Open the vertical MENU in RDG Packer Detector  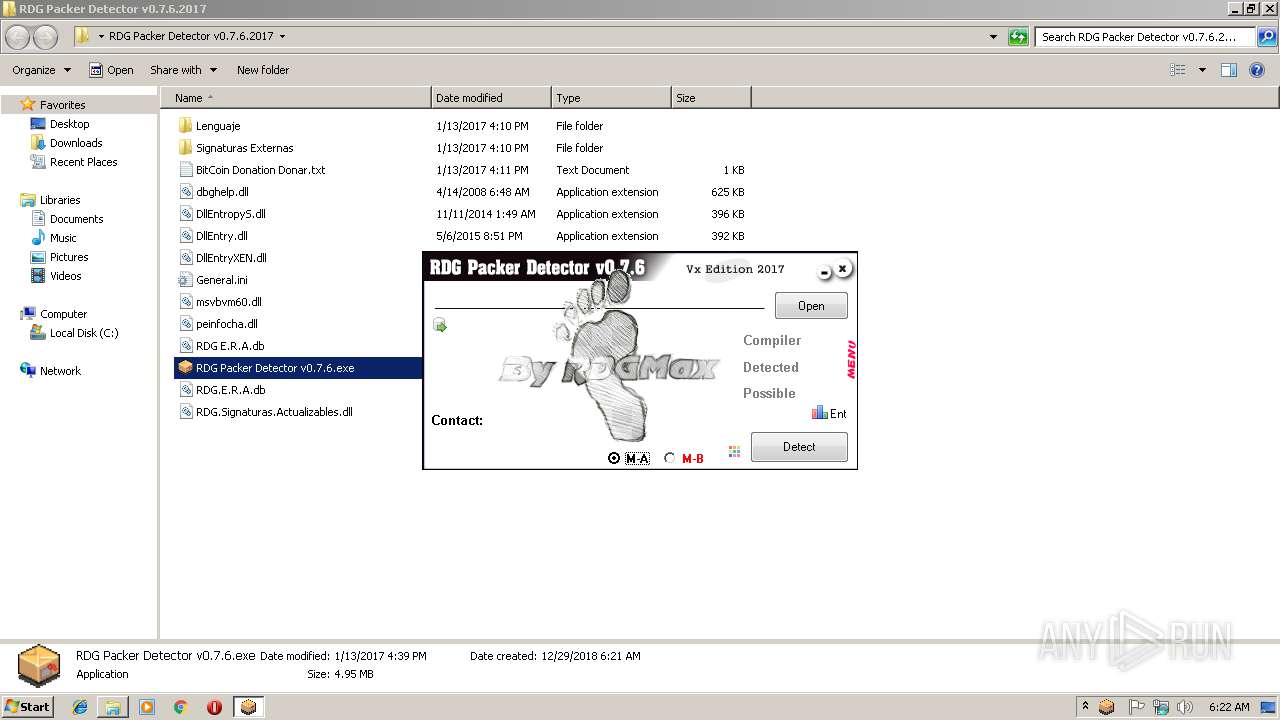[851, 359]
